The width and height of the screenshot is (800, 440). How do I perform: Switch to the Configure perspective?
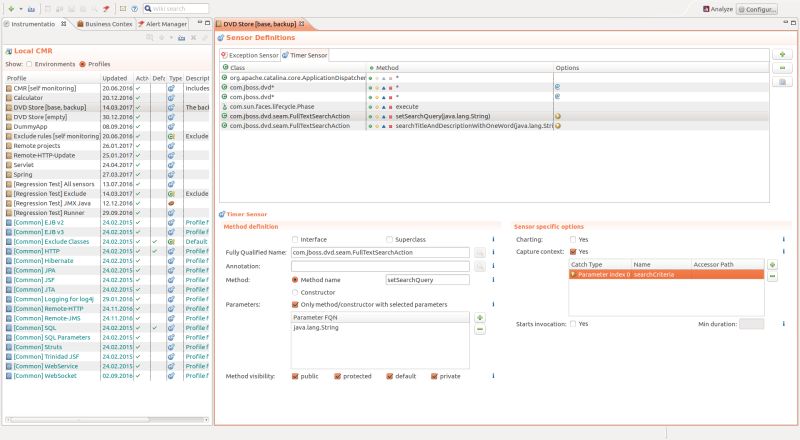(757, 9)
